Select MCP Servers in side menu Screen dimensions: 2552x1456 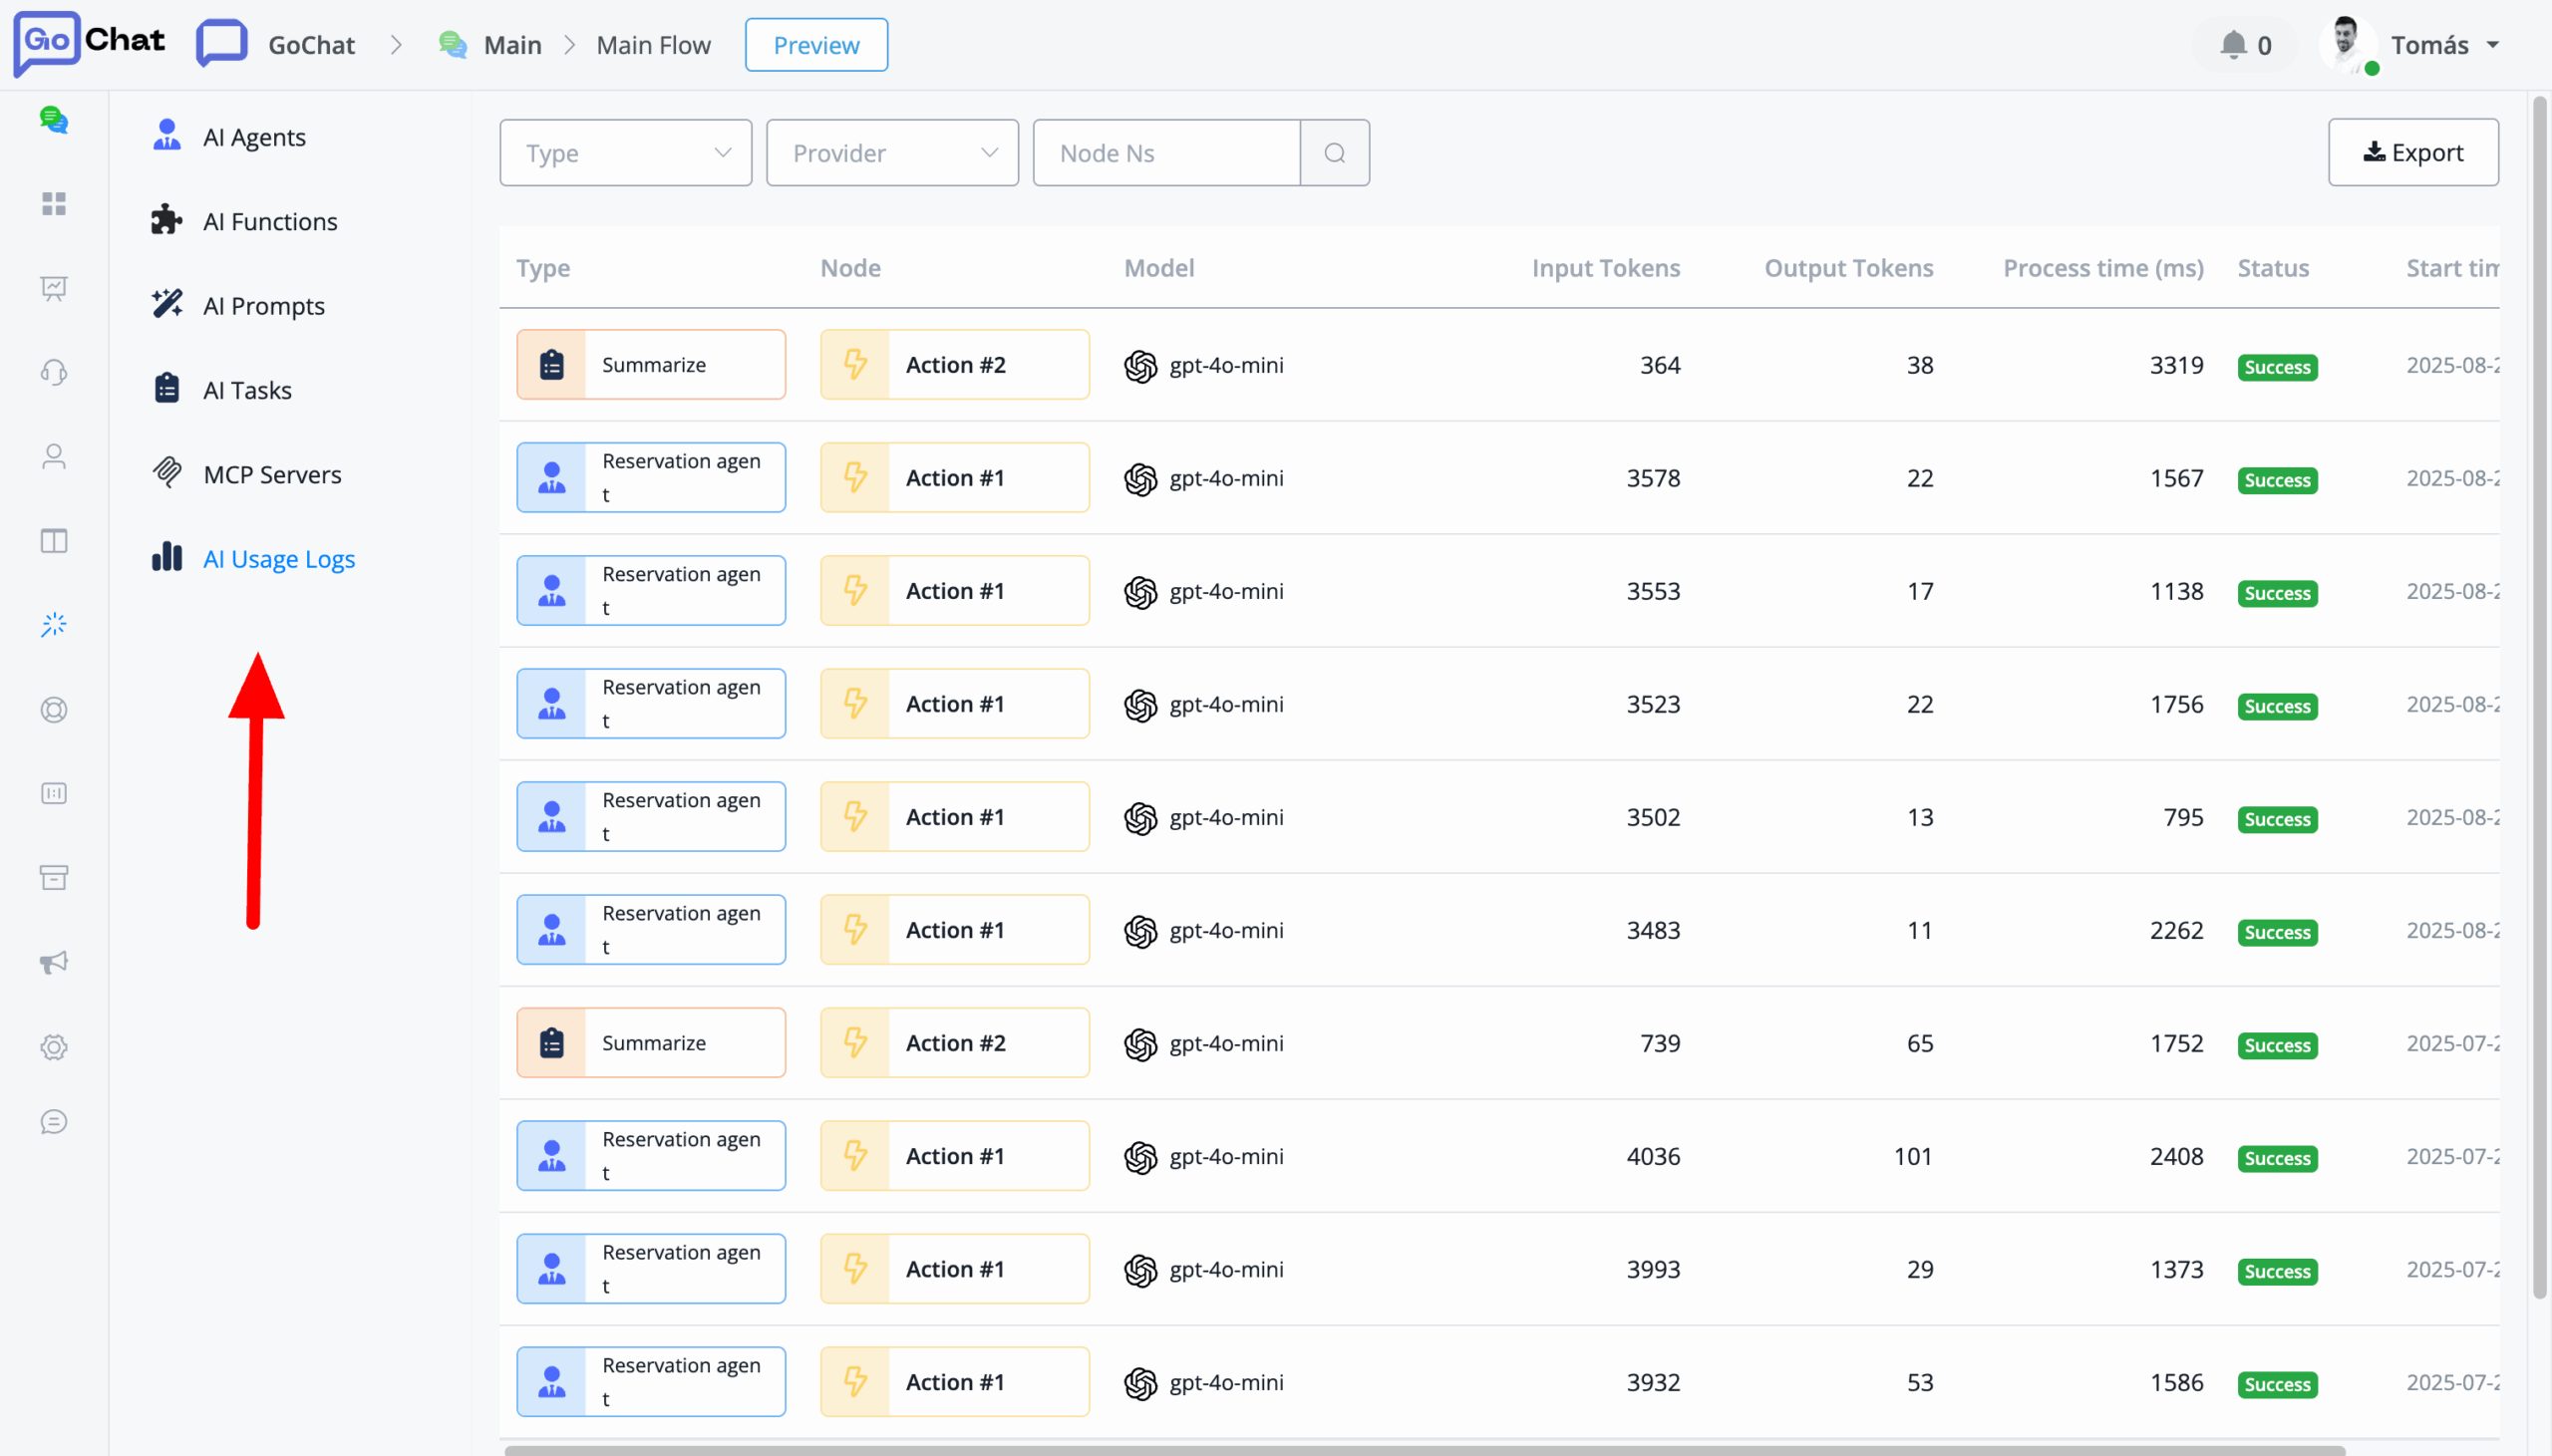coord(272,474)
